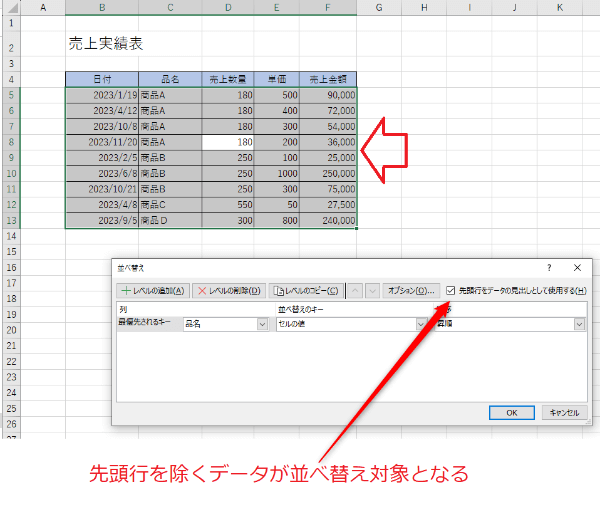Move sort level up with up arrow
The image size is (600, 507).
pos(355,291)
